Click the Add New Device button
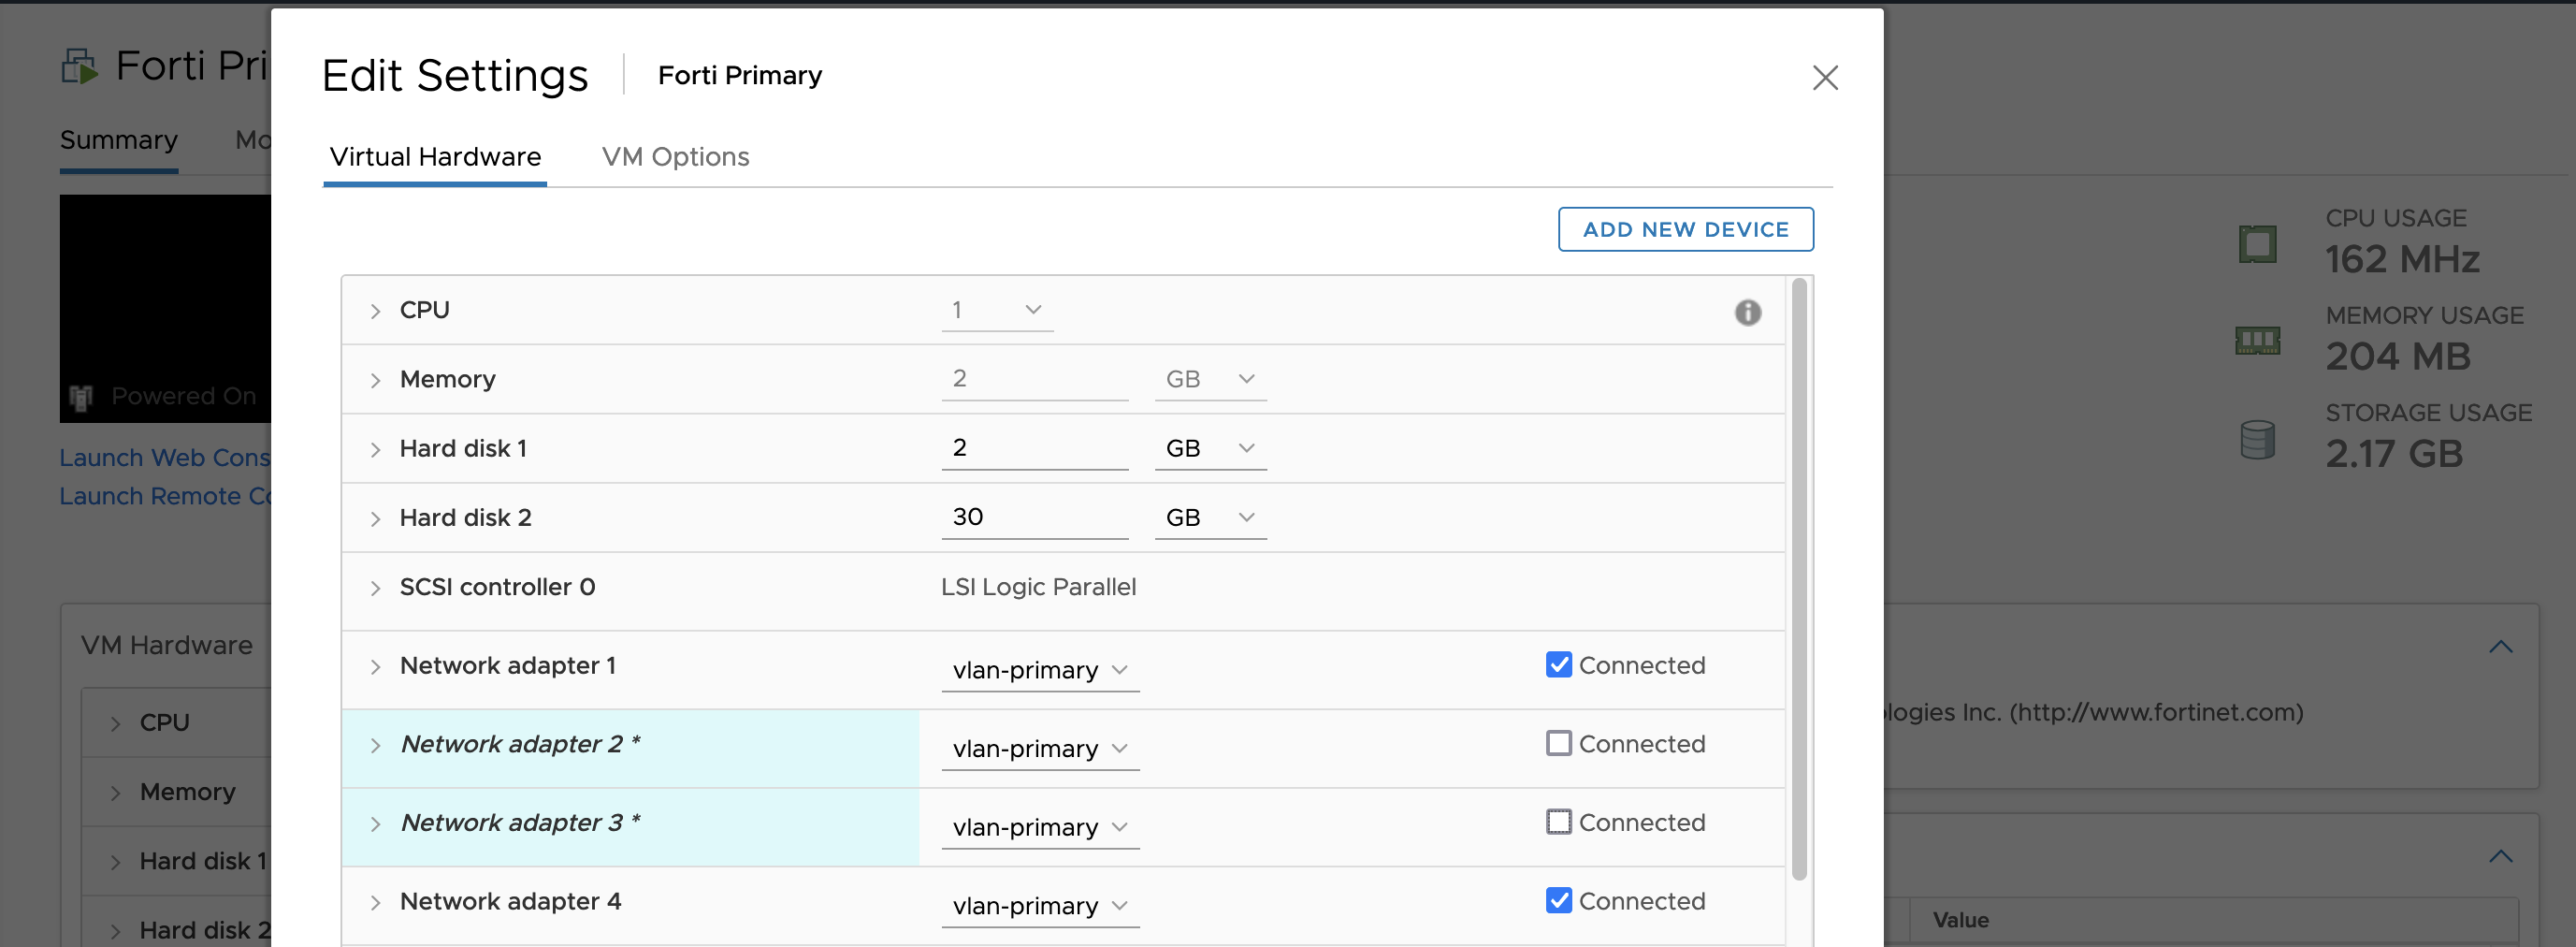Screen dimensions: 2576x947 (1685, 229)
